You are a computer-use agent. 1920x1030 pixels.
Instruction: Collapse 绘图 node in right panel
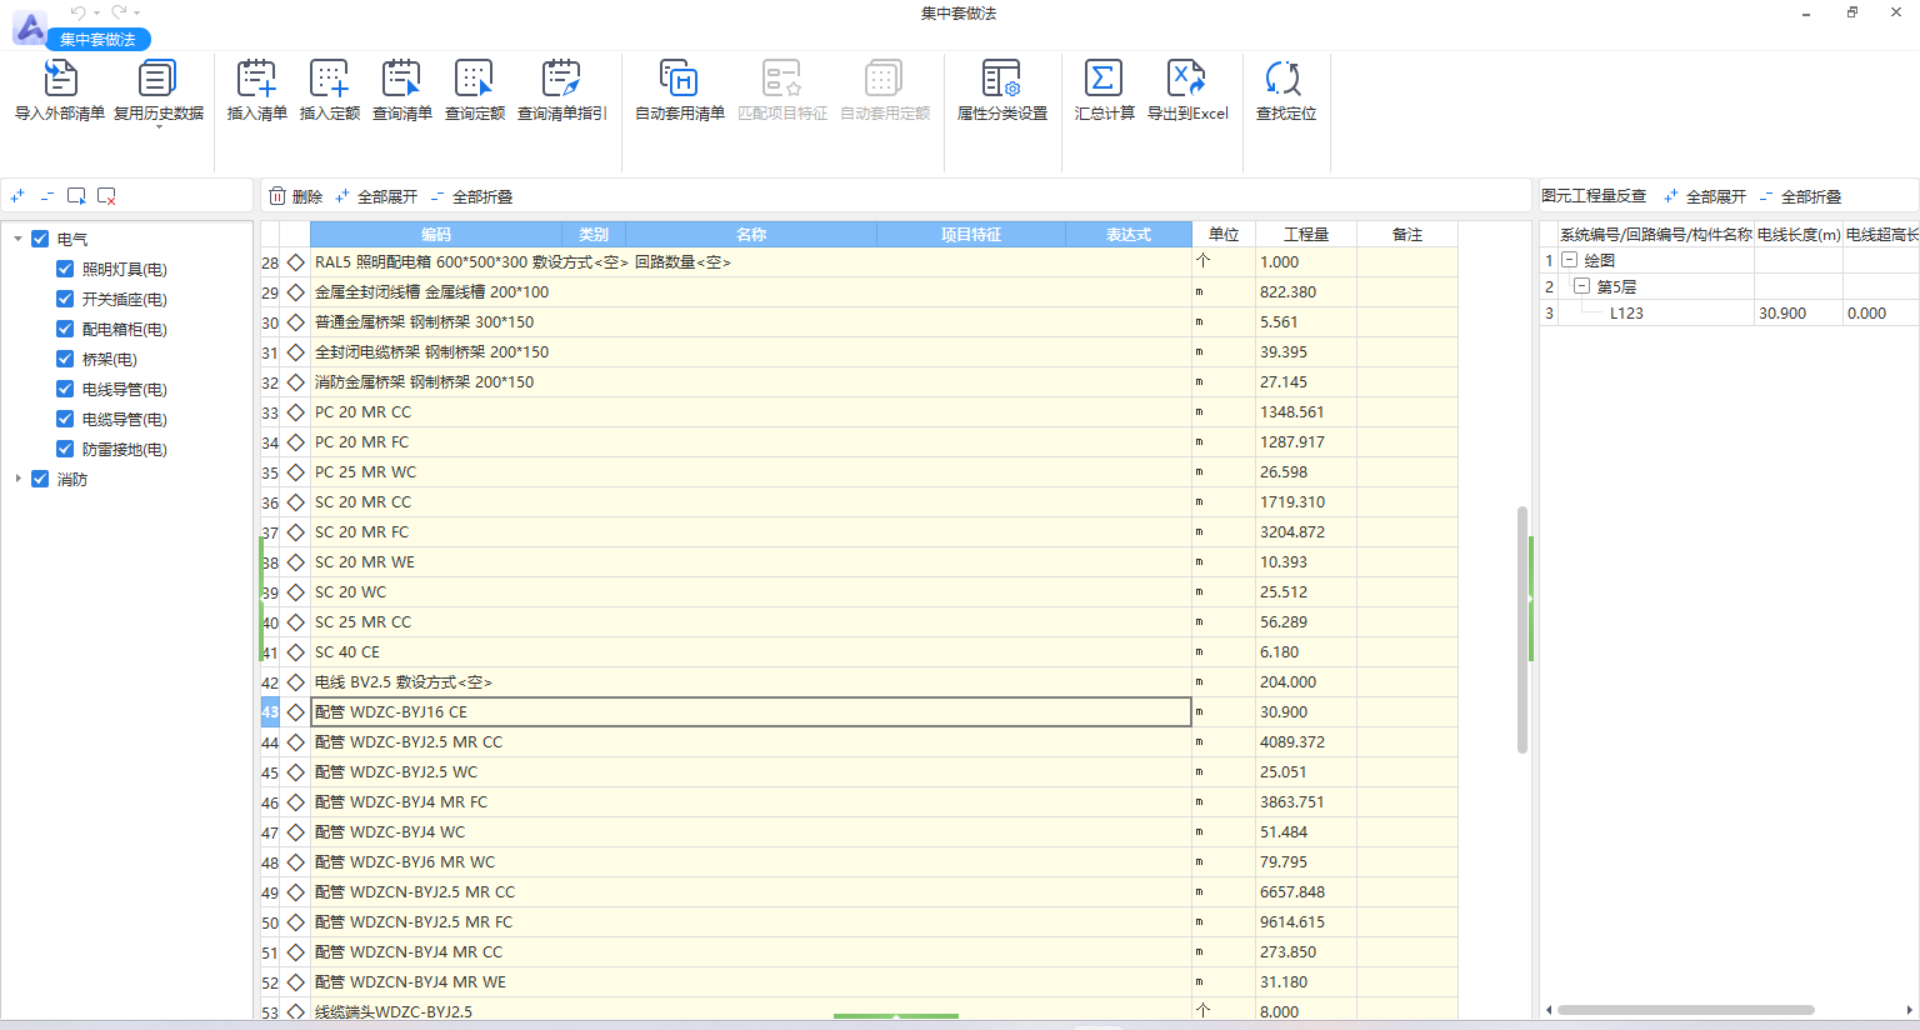[x=1570, y=260]
